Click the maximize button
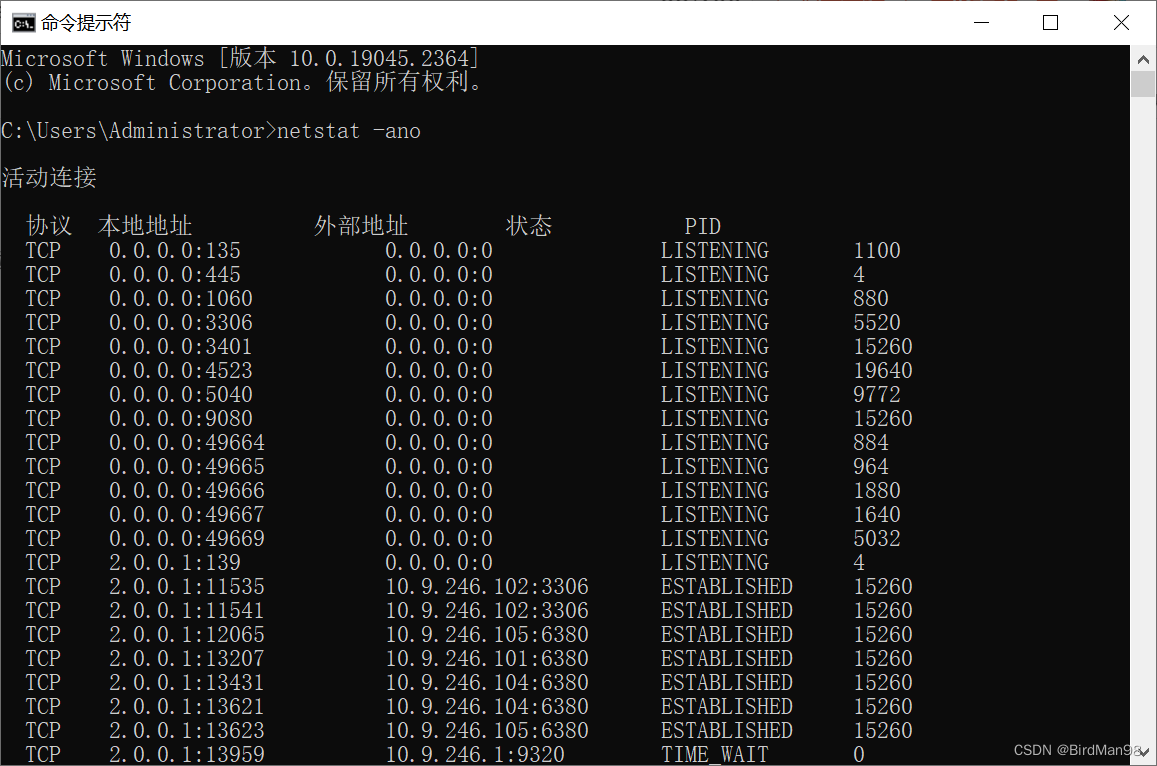The image size is (1157, 766). point(1050,21)
